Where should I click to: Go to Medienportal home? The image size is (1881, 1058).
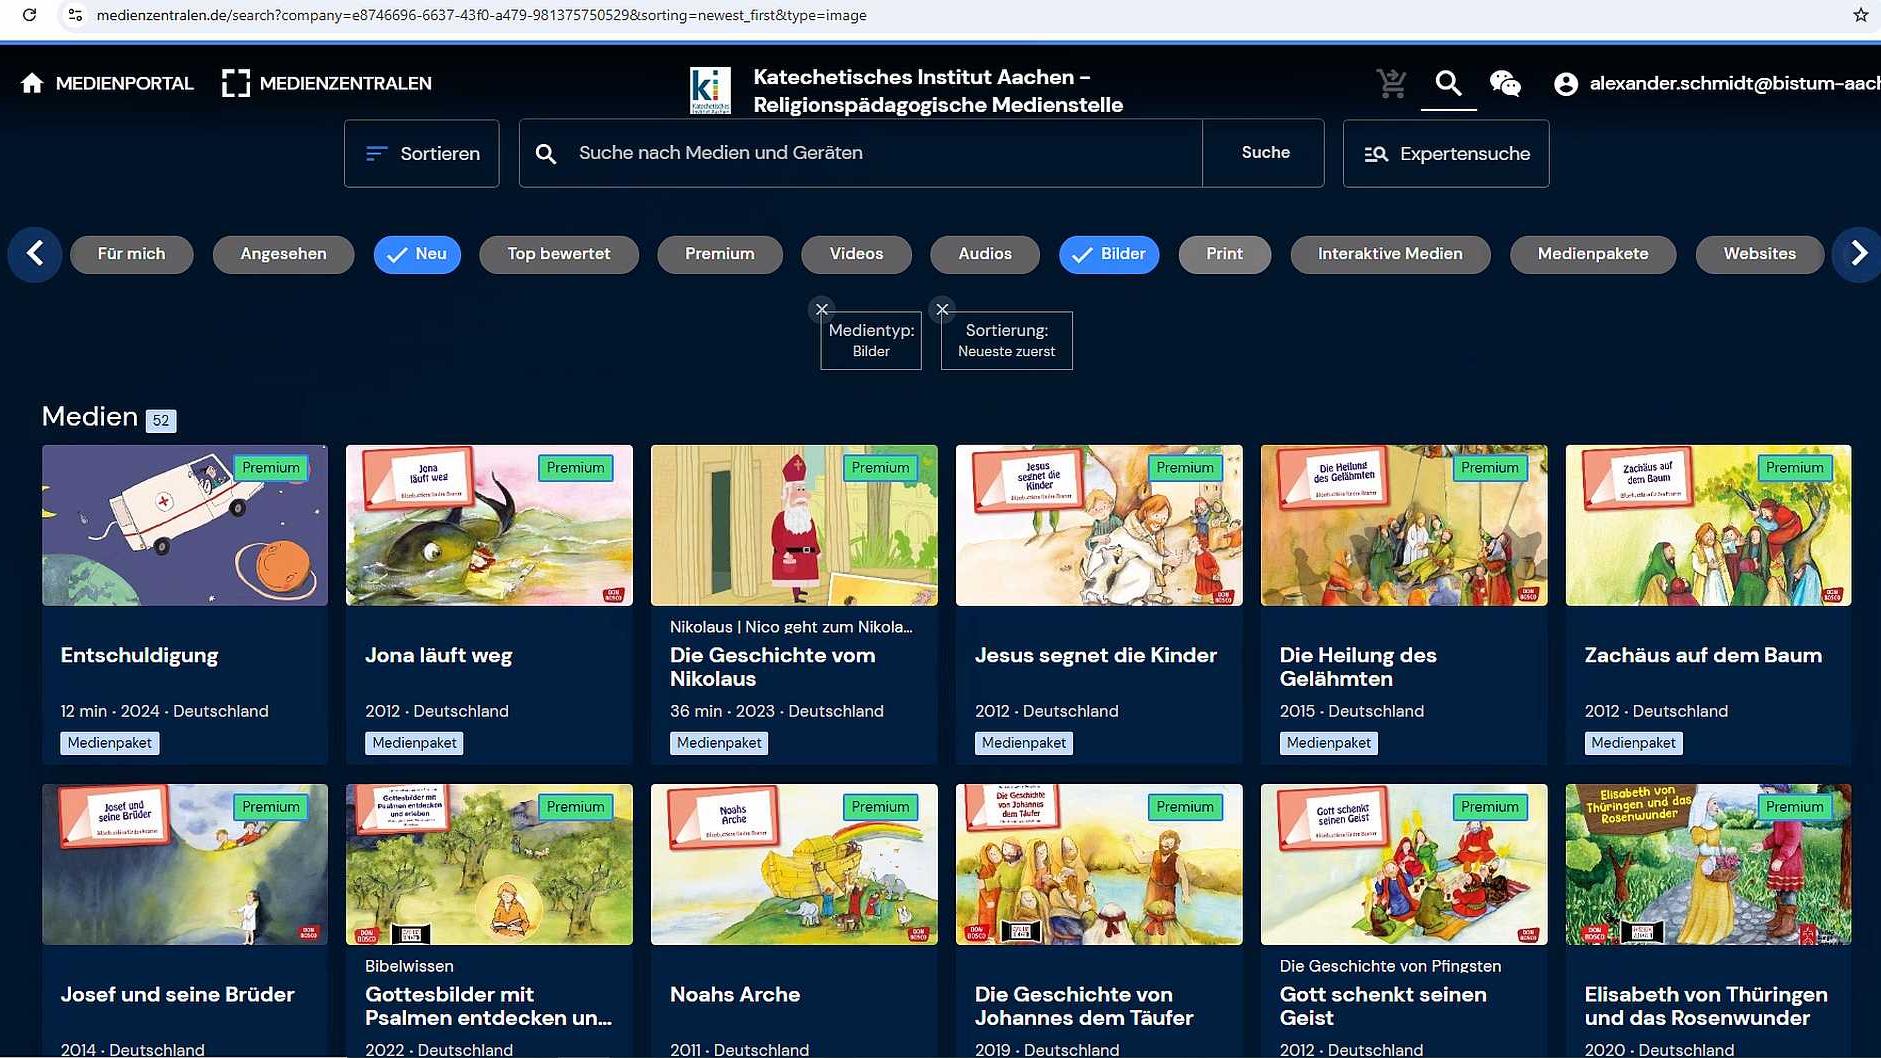[x=107, y=83]
